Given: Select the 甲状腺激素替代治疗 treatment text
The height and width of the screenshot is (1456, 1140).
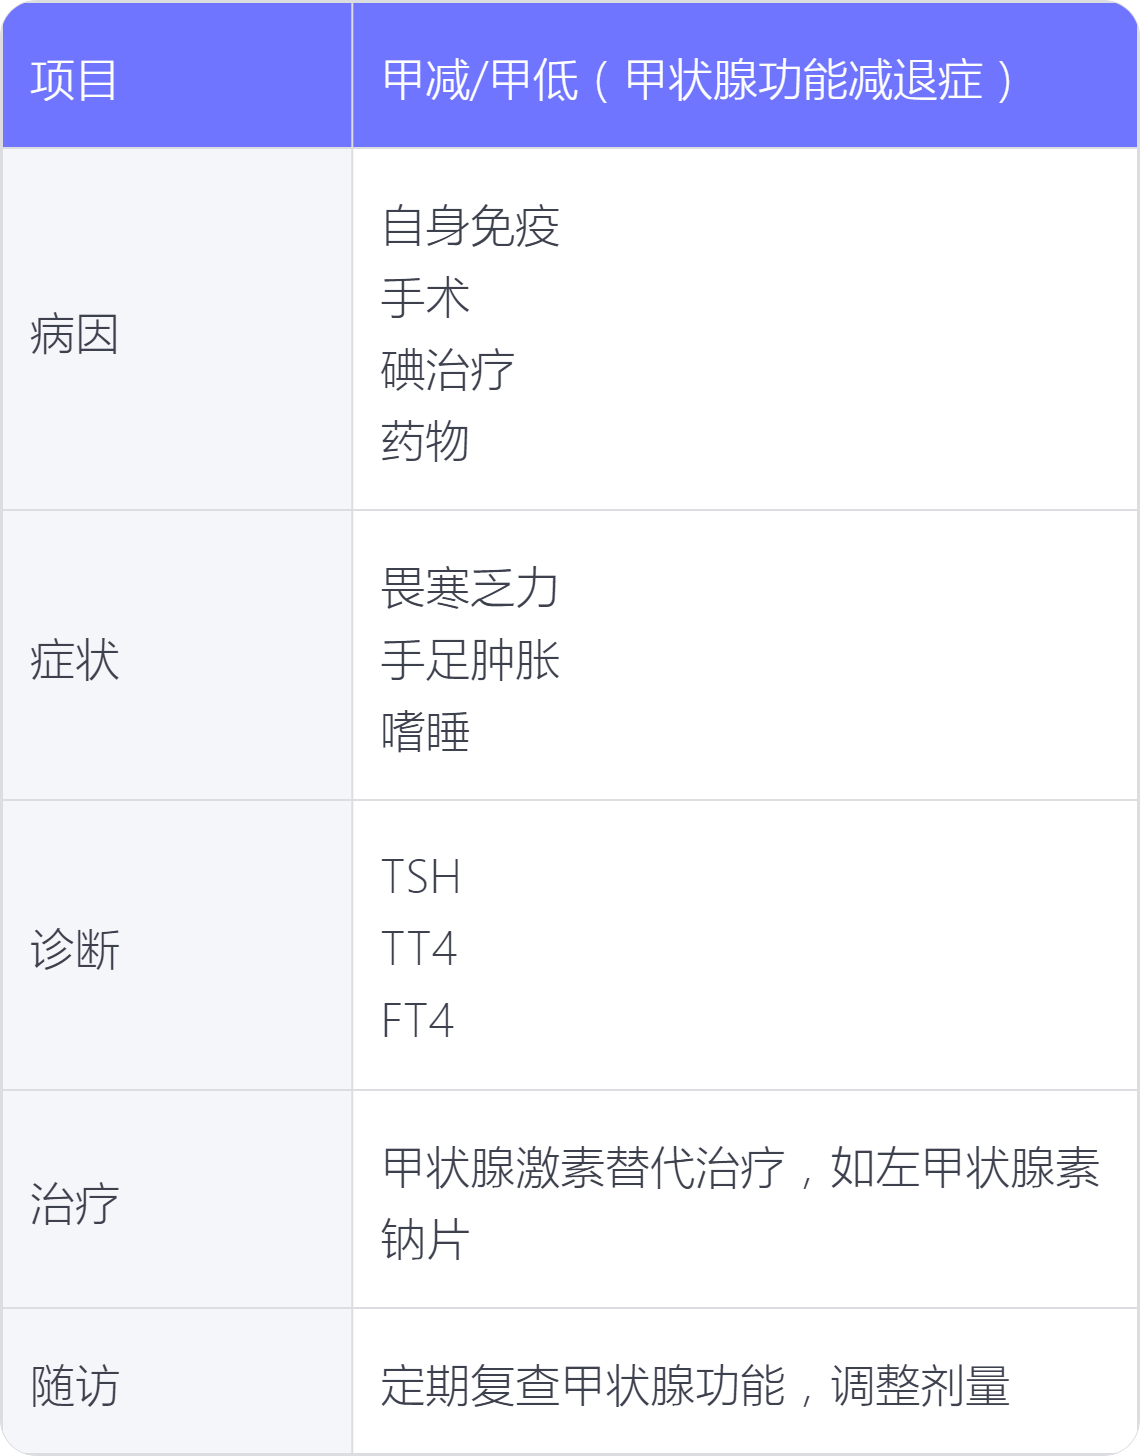Looking at the screenshot, I should coord(584,1168).
